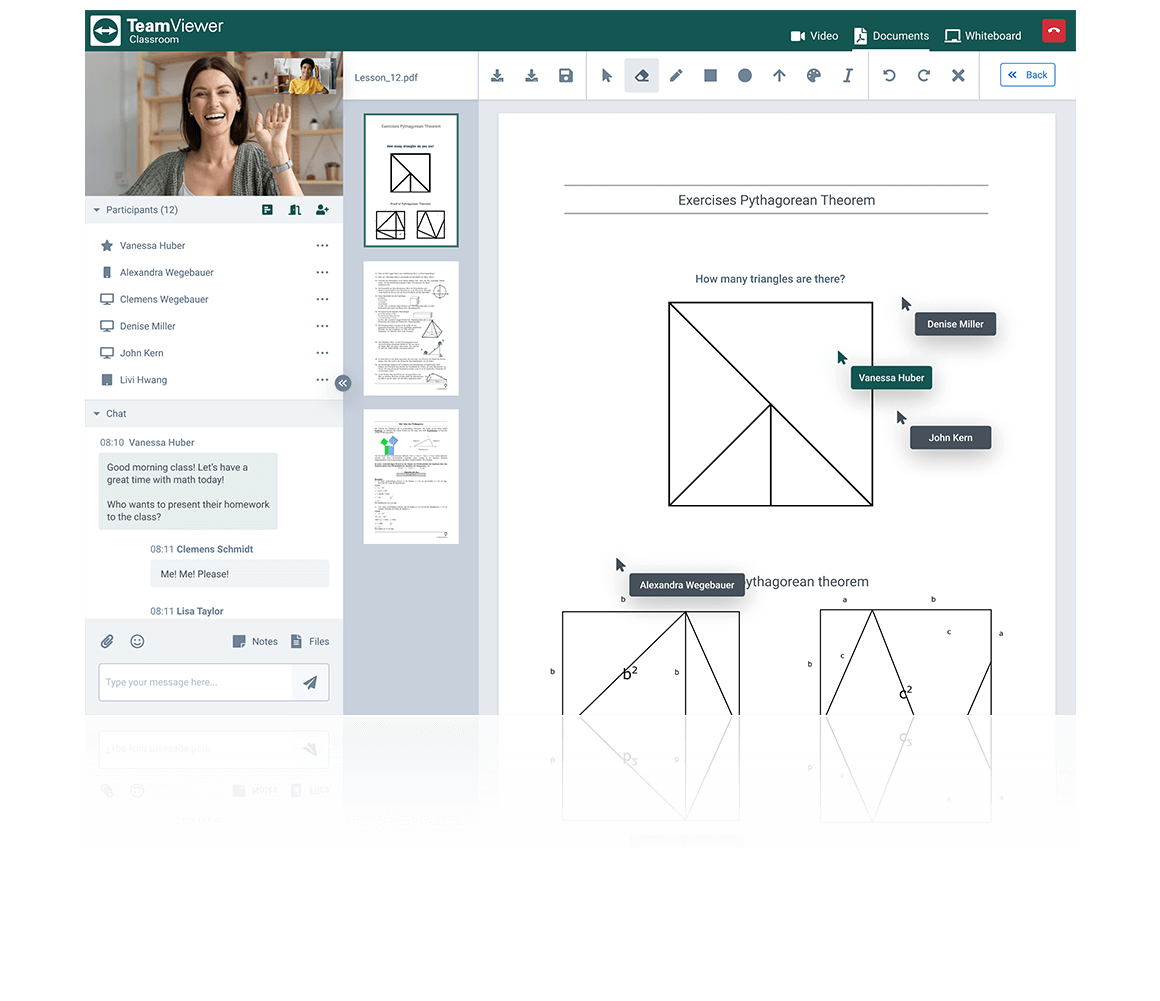Select the text cursor tool

(x=848, y=76)
